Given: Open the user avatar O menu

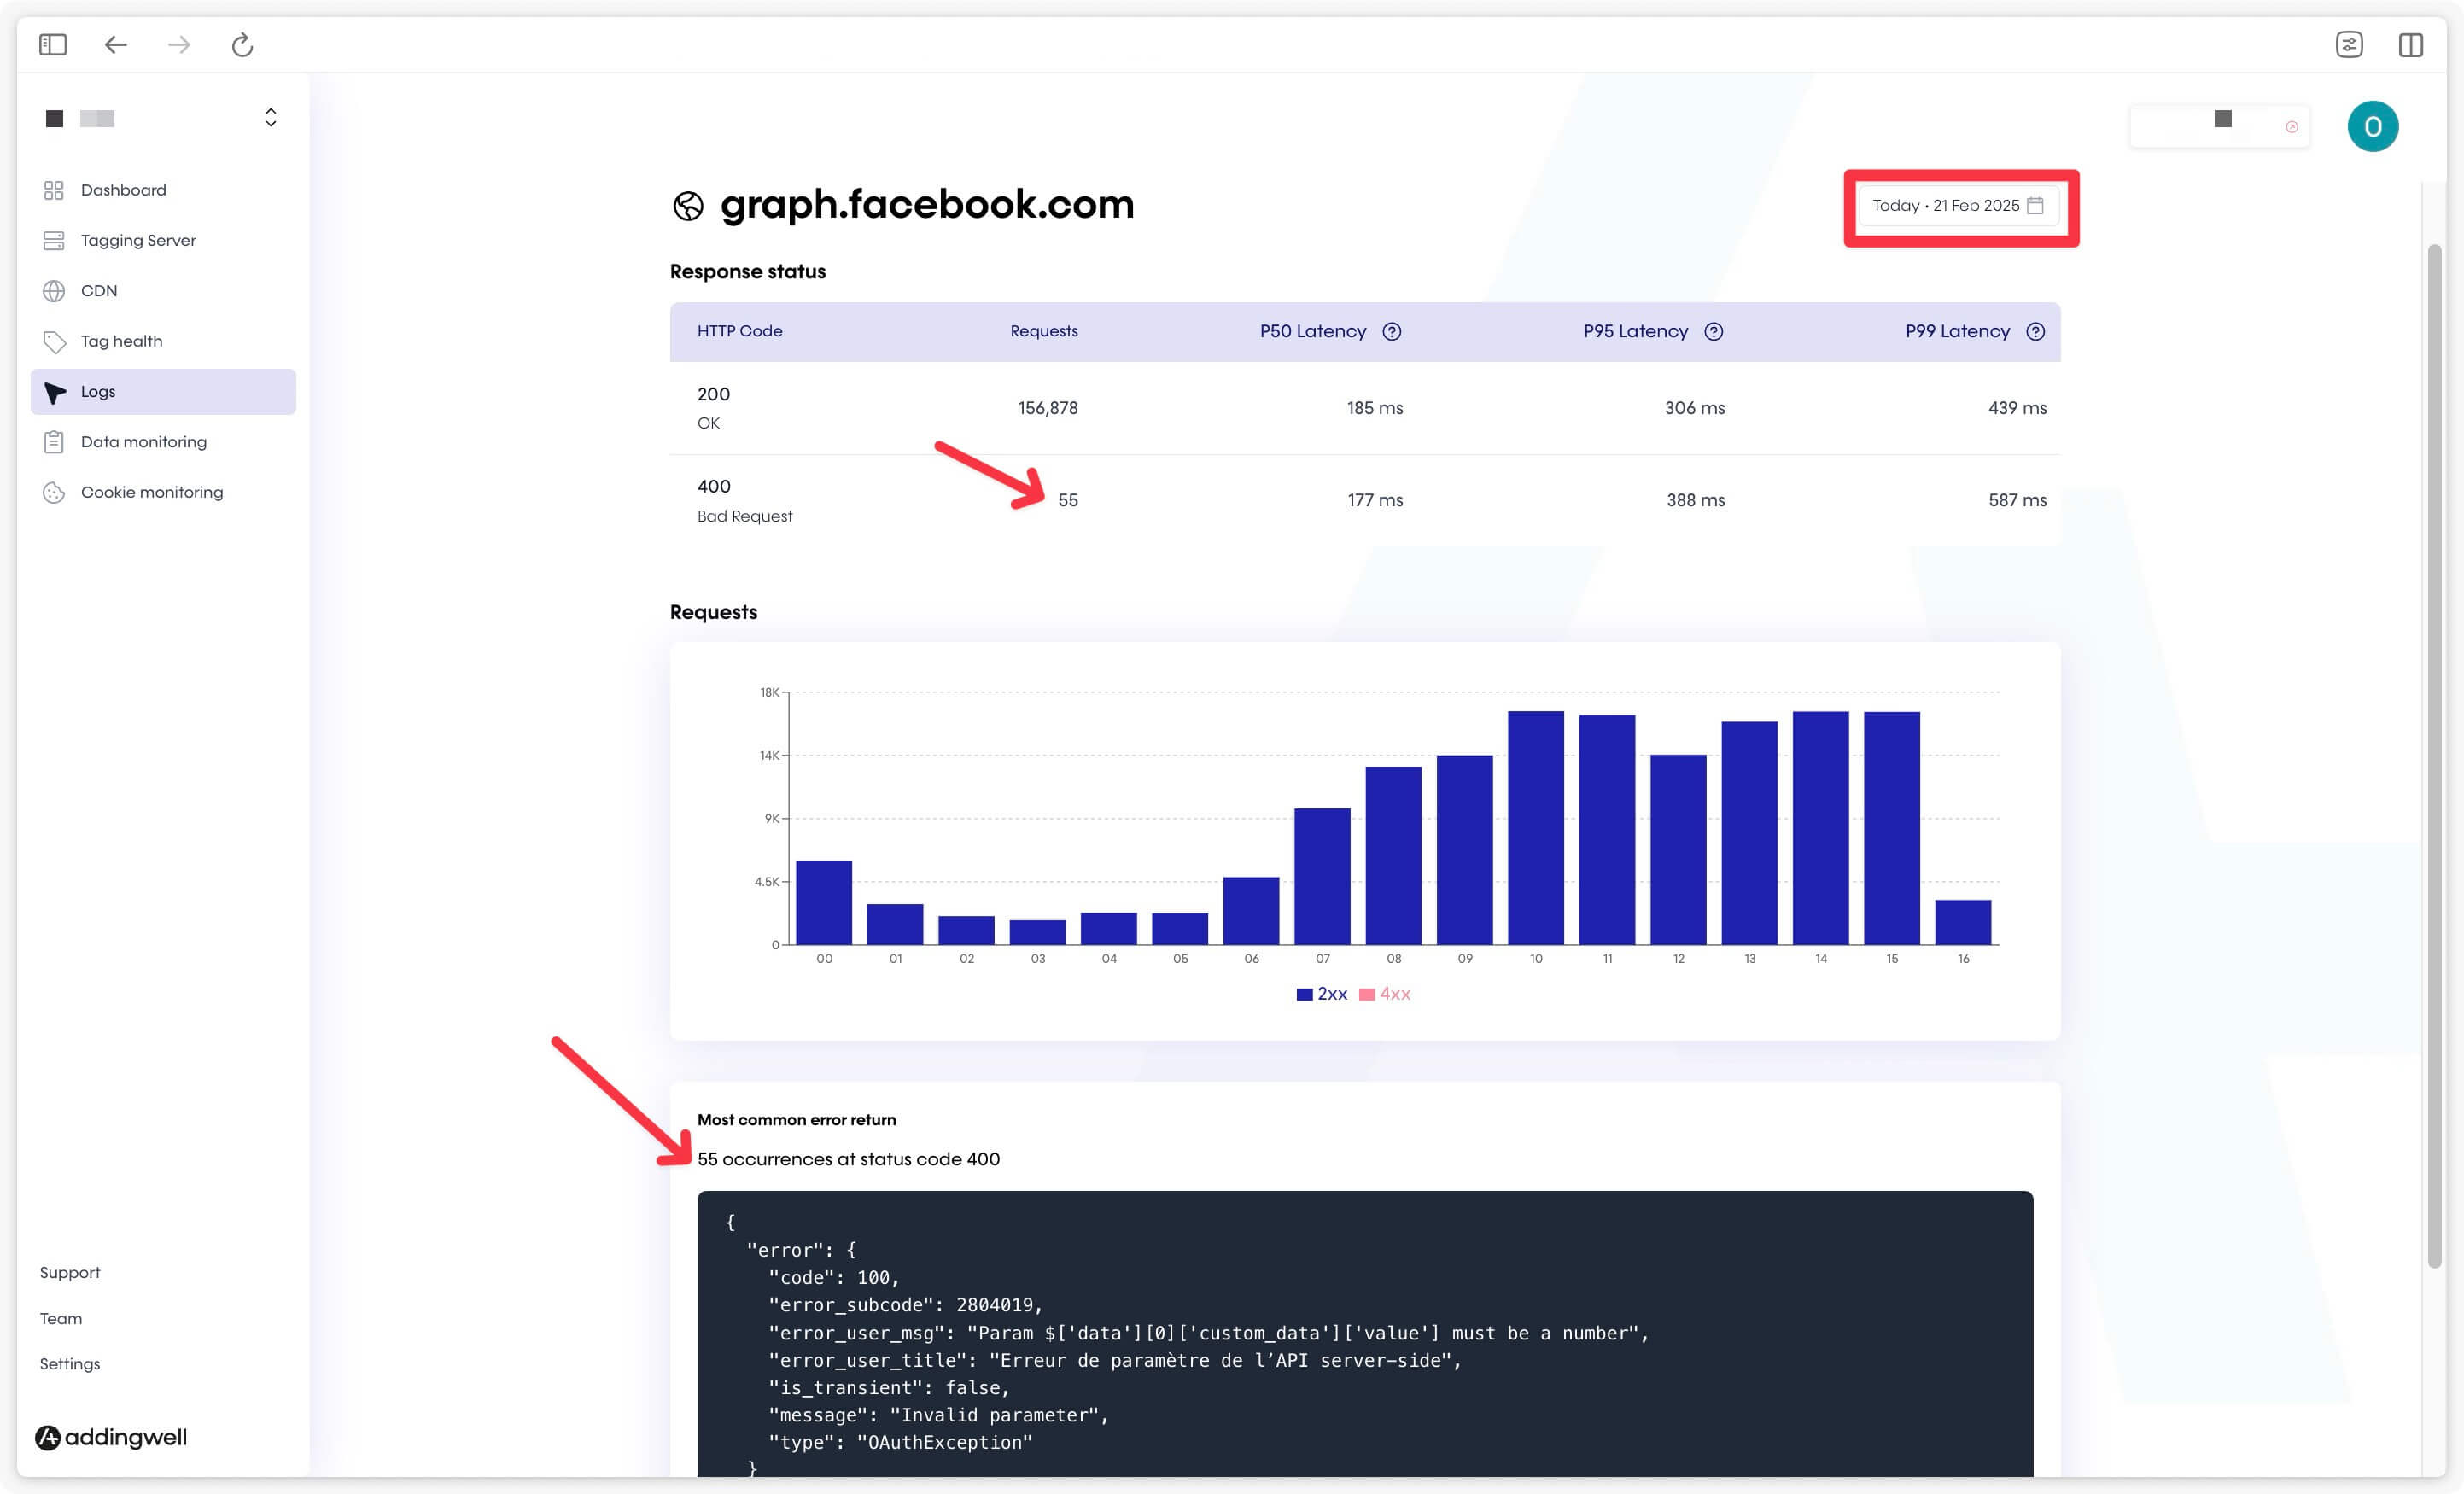Looking at the screenshot, I should coord(2373,127).
